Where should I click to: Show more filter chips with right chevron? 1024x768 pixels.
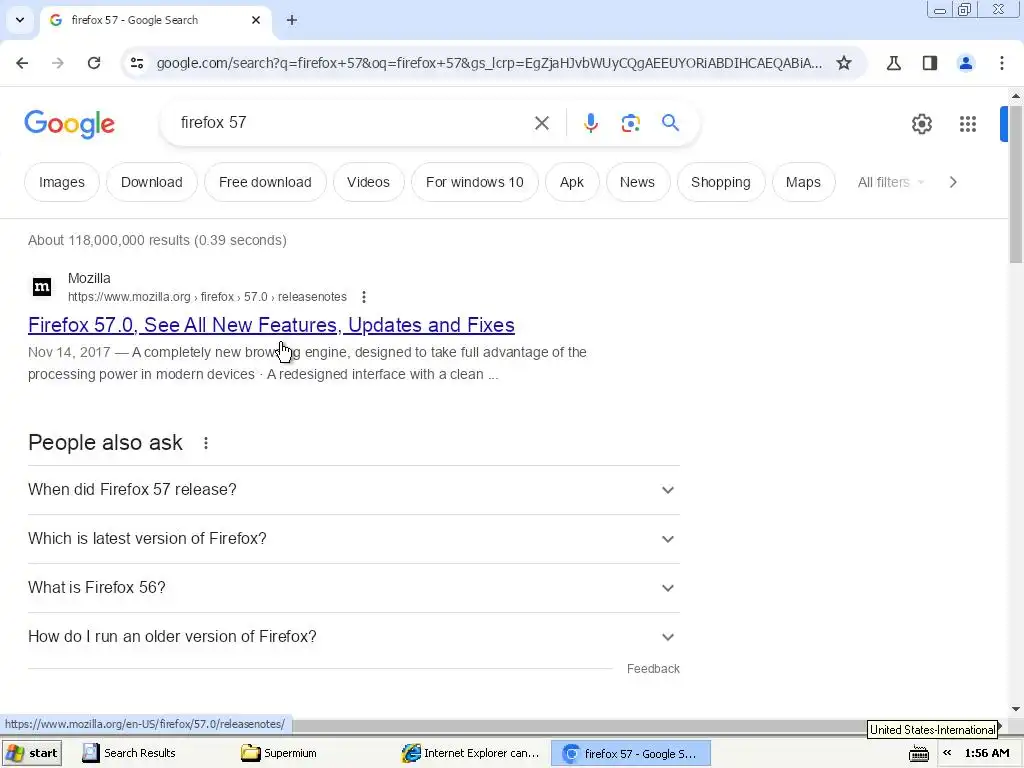[x=953, y=182]
